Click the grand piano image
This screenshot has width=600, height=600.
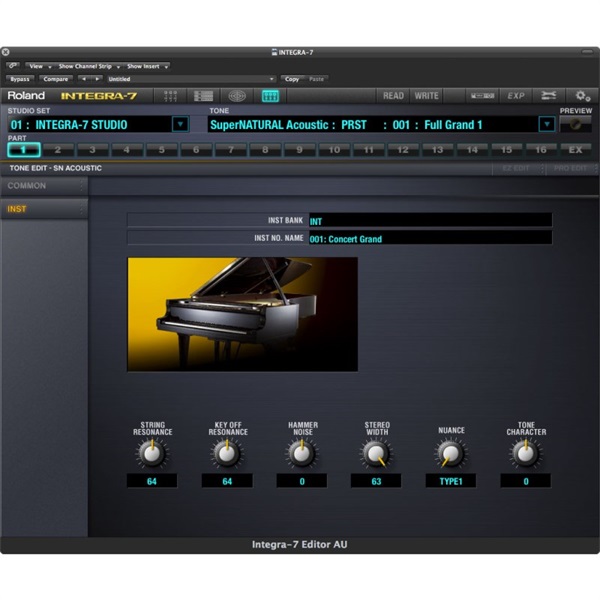click(243, 314)
